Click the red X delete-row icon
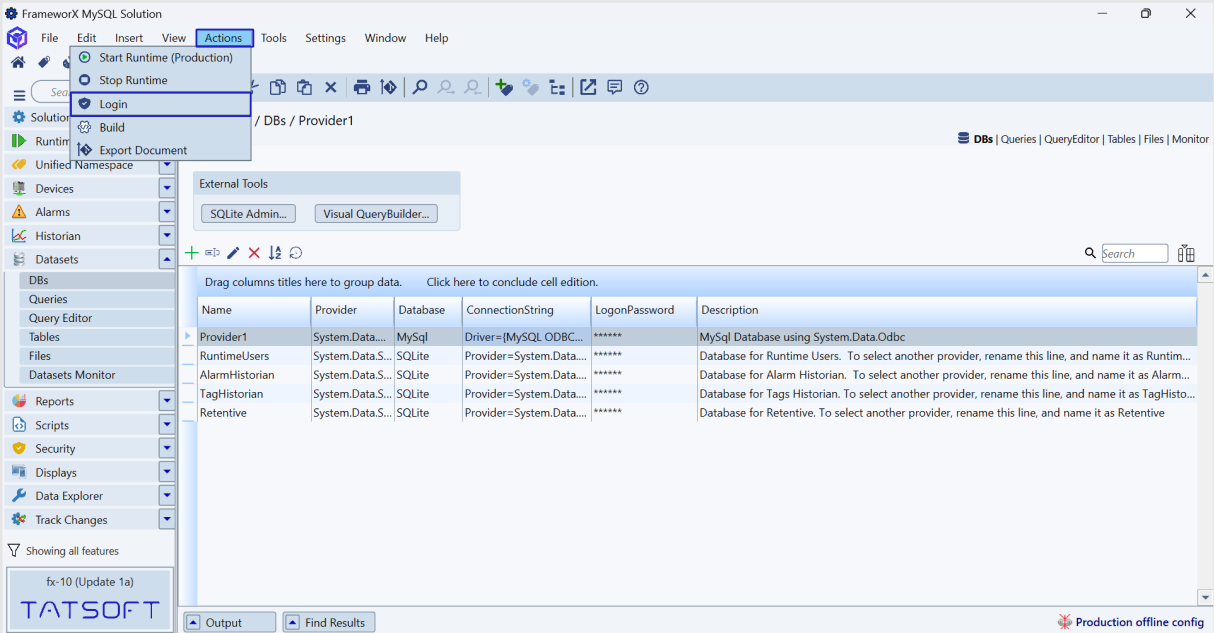The image size is (1214, 633). tap(254, 253)
